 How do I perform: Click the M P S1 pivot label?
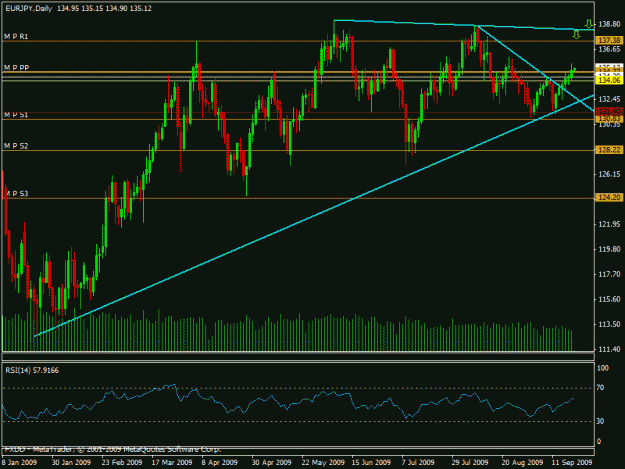[16, 115]
